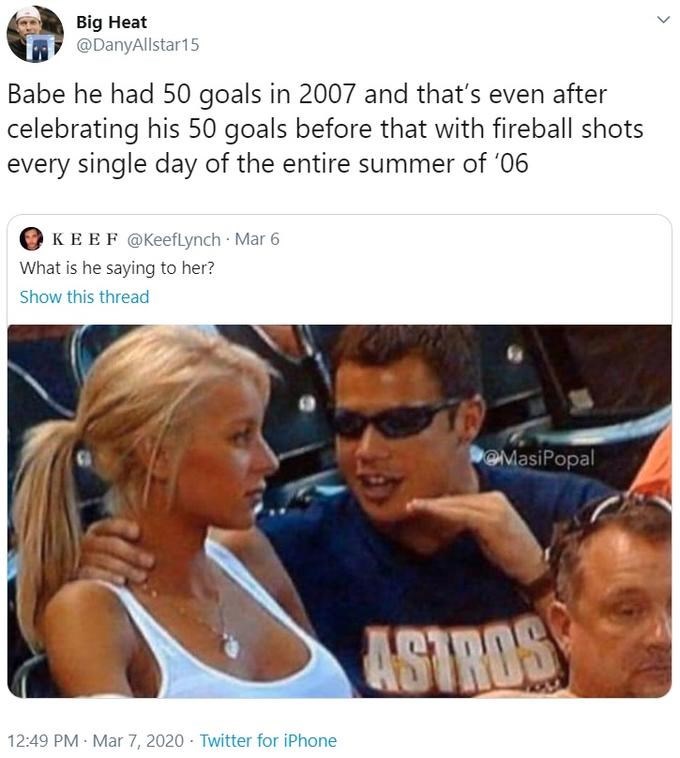
Task: Open the quoted text 'What is he saying to her?'
Action: coord(117,268)
